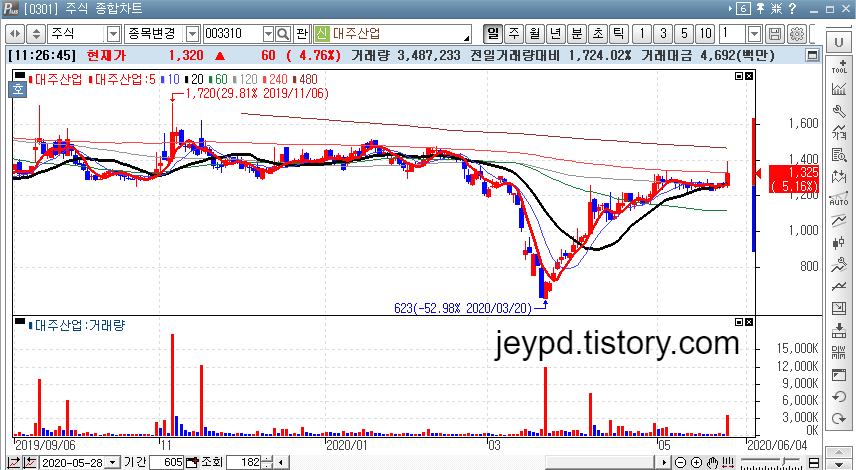Adjust the 조회 182 spinner arrows

[268, 463]
